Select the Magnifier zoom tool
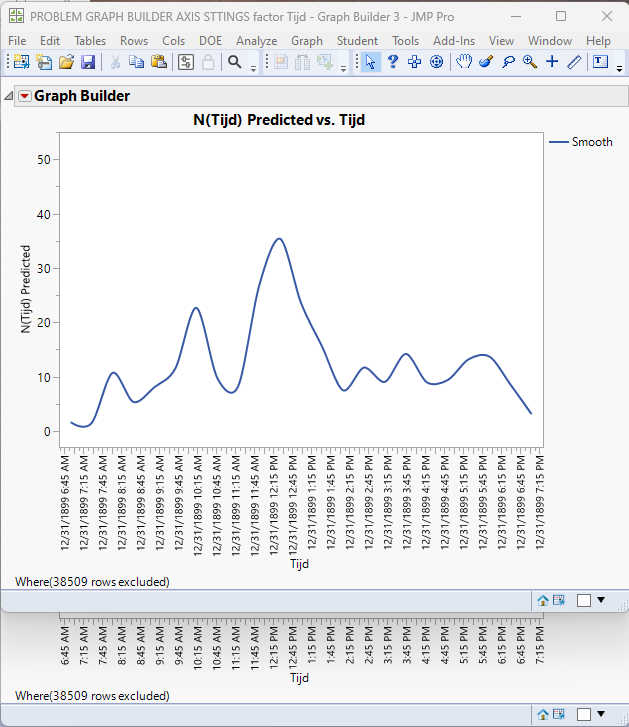Image resolution: width=629 pixels, height=727 pixels. click(530, 62)
